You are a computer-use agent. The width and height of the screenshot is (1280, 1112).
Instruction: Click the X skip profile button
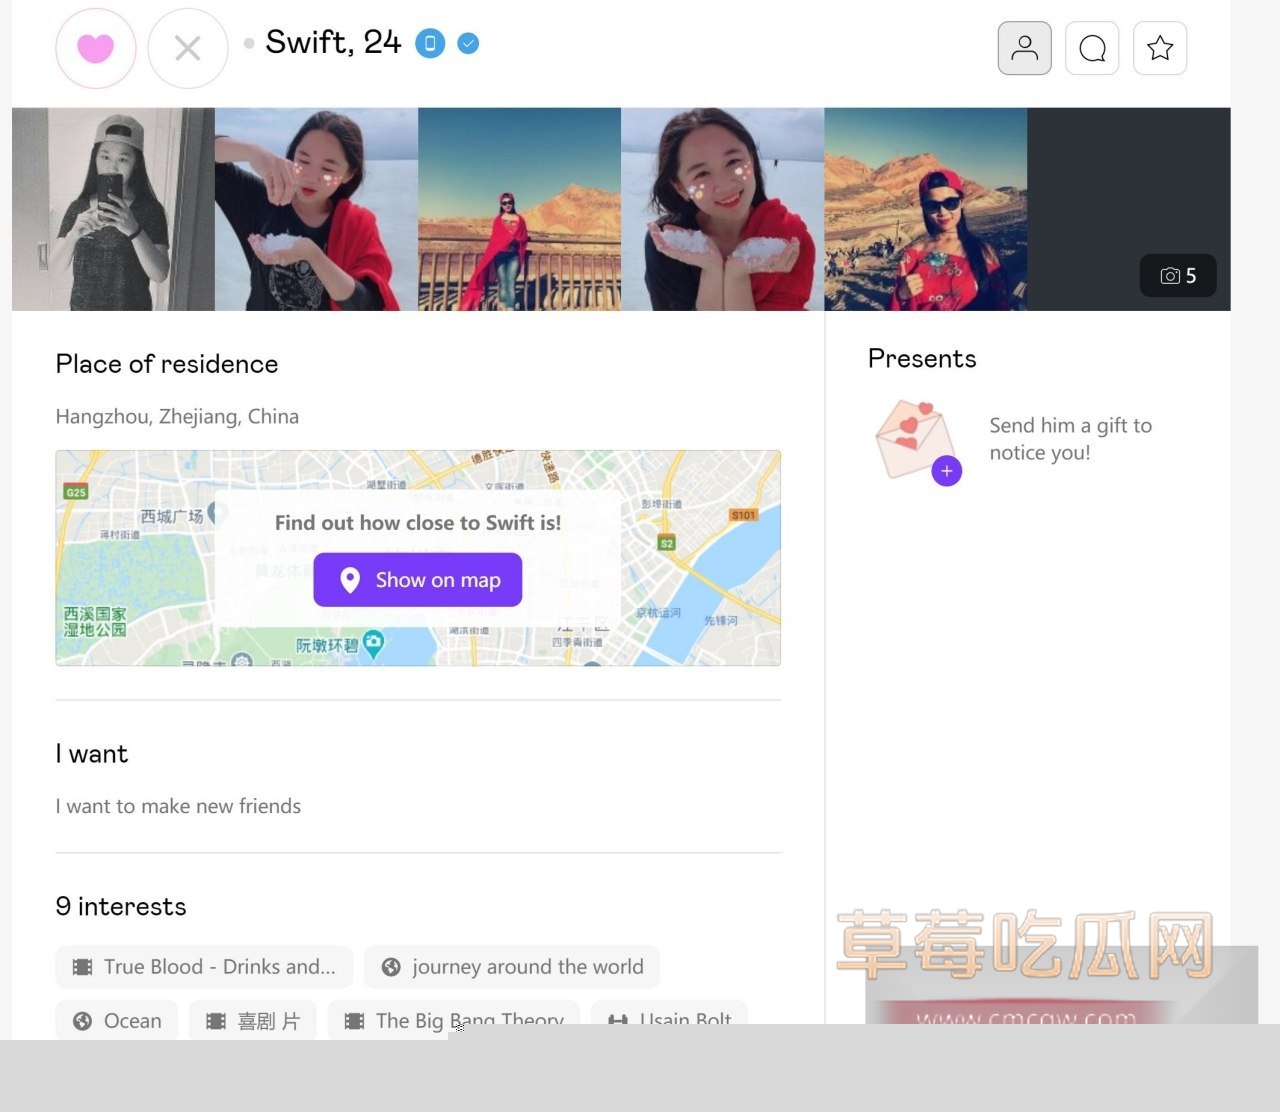point(188,48)
